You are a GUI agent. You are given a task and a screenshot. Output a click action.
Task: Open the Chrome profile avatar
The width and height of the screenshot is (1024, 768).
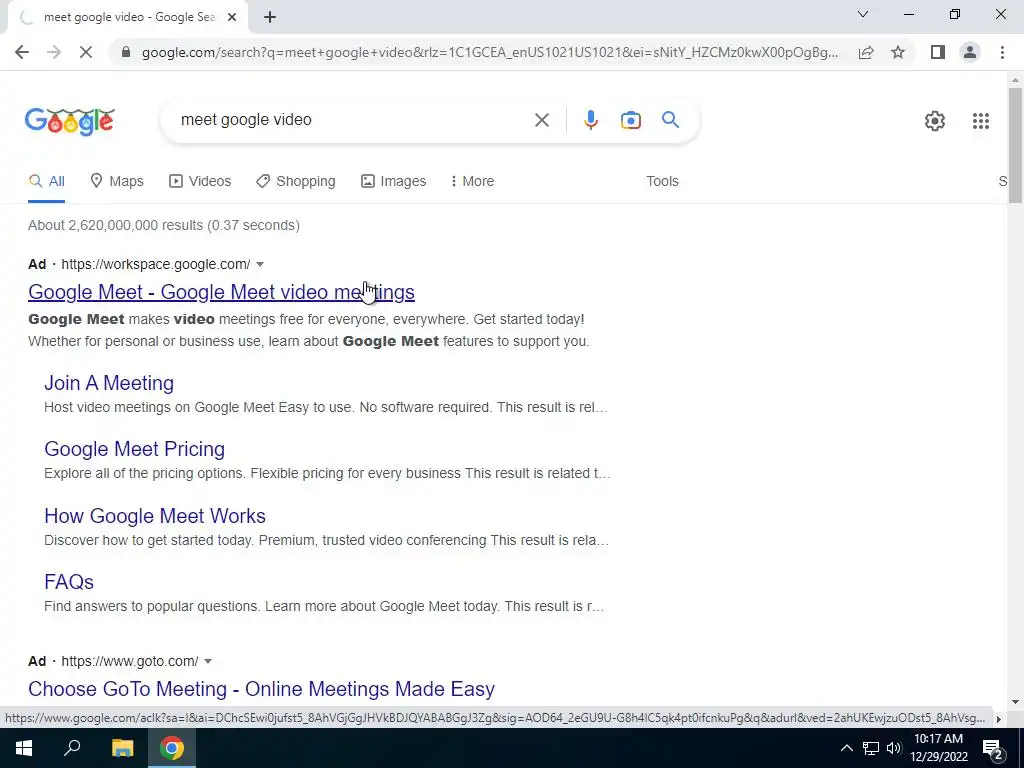tap(970, 52)
